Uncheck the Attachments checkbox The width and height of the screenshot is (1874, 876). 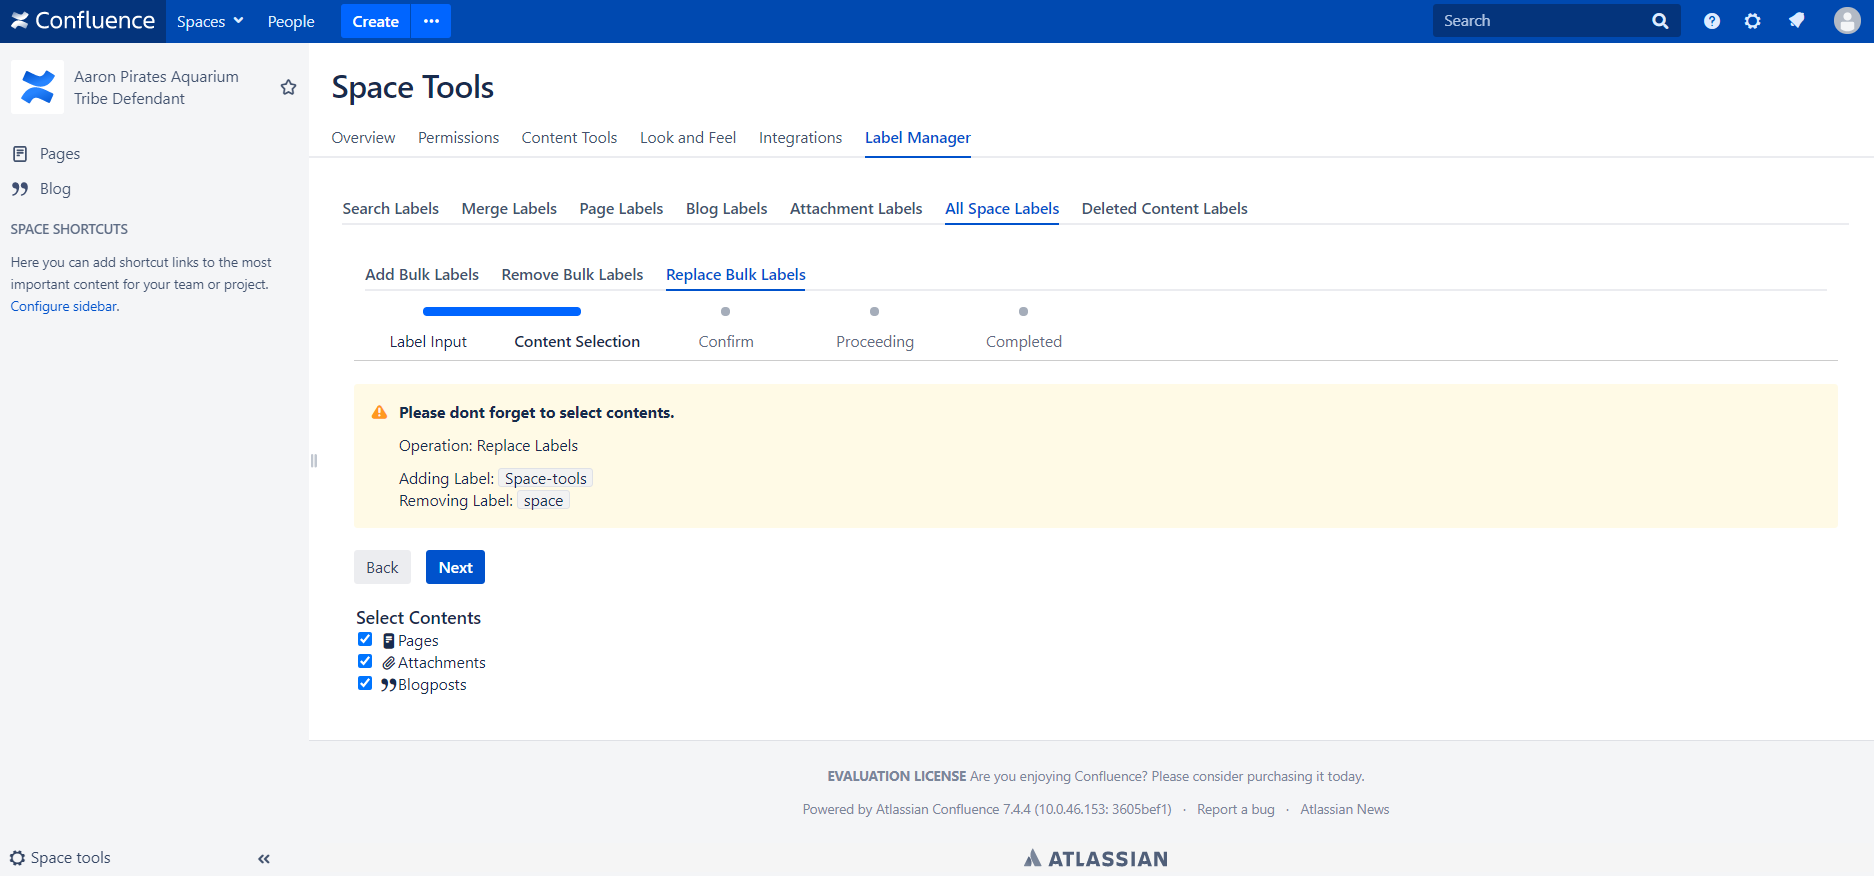click(x=365, y=662)
